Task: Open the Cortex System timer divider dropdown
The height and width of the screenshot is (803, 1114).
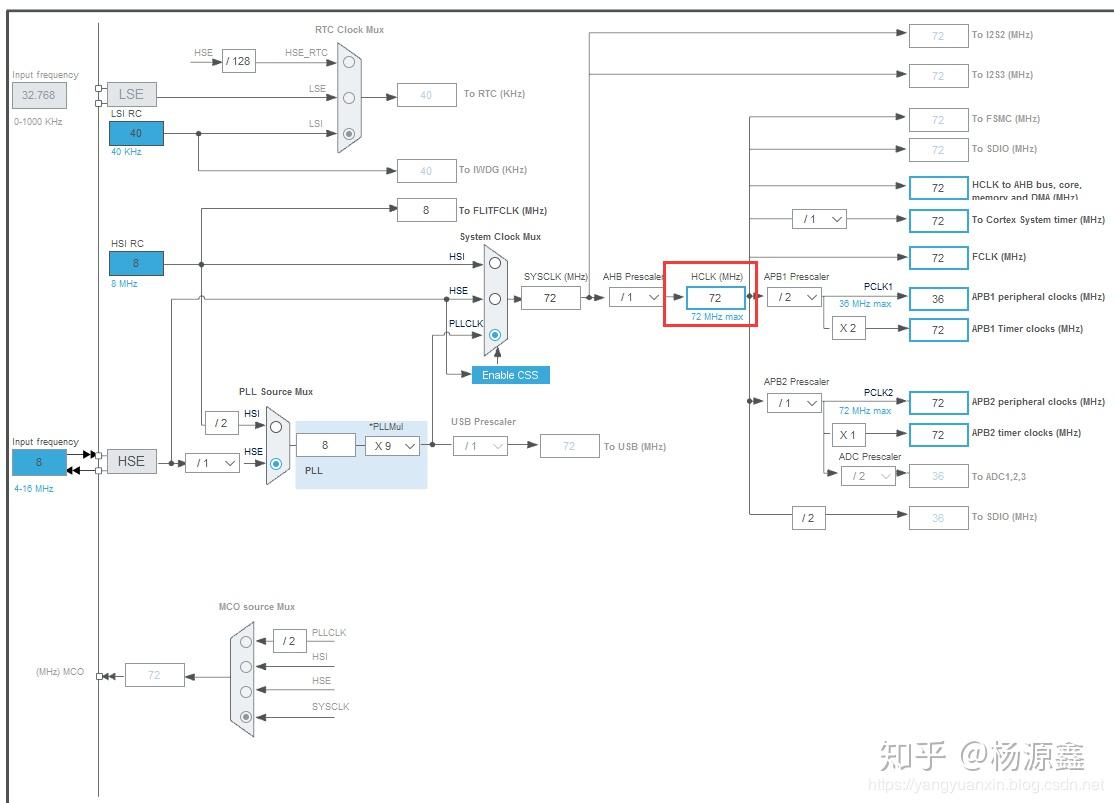Action: tap(819, 219)
